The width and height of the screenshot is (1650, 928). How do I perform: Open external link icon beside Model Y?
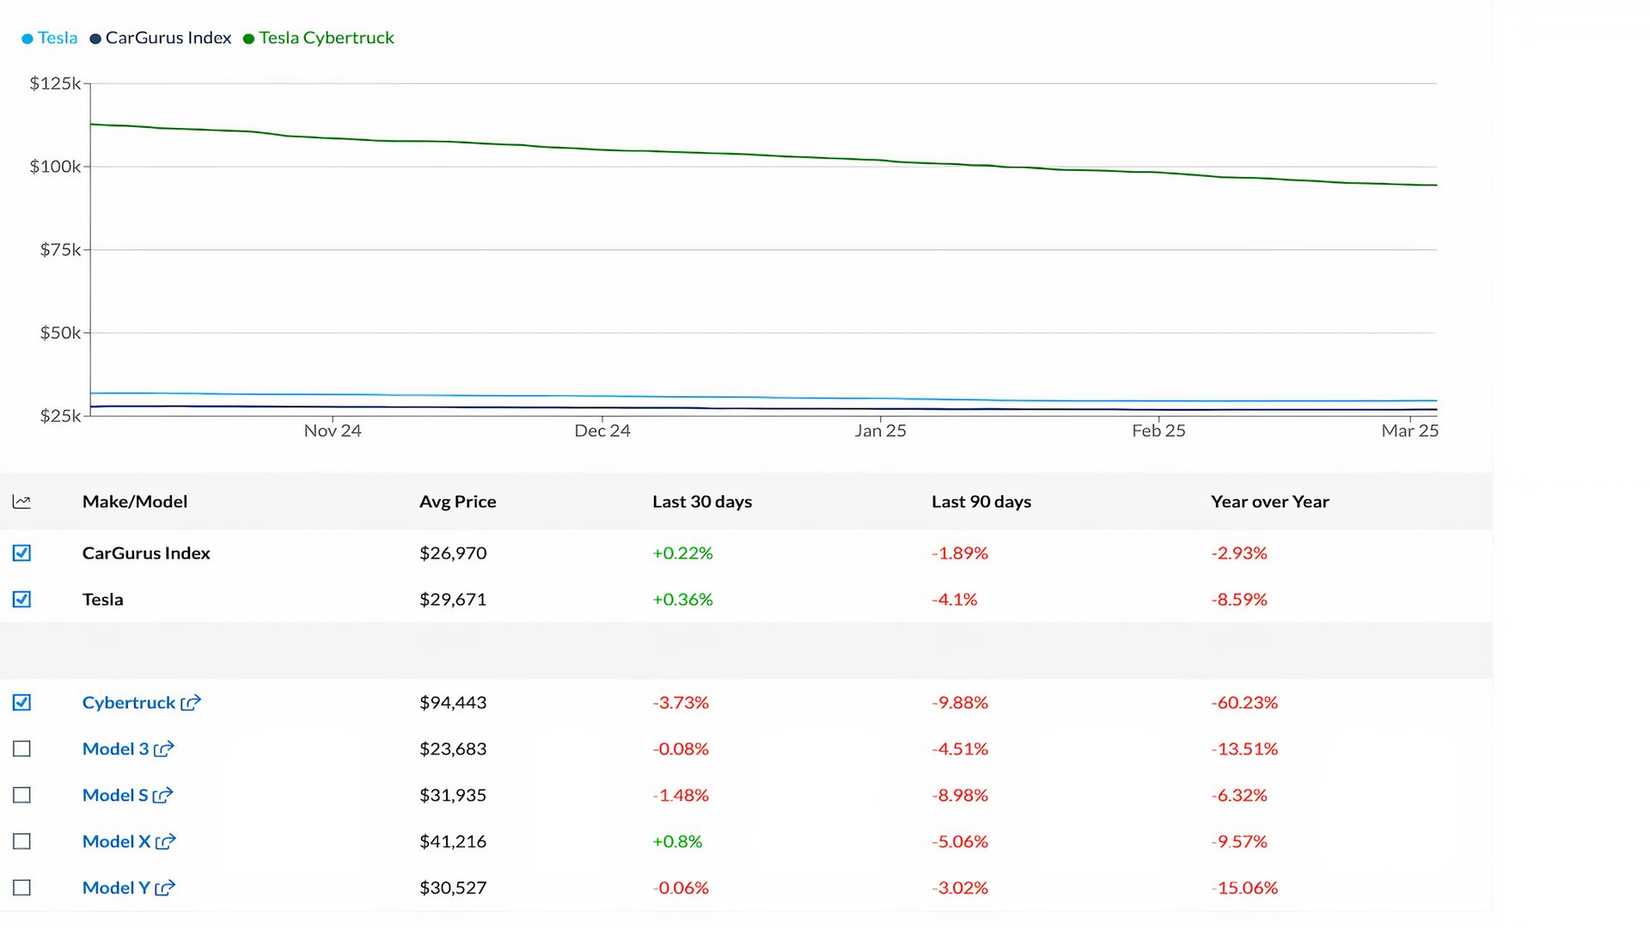(x=165, y=888)
